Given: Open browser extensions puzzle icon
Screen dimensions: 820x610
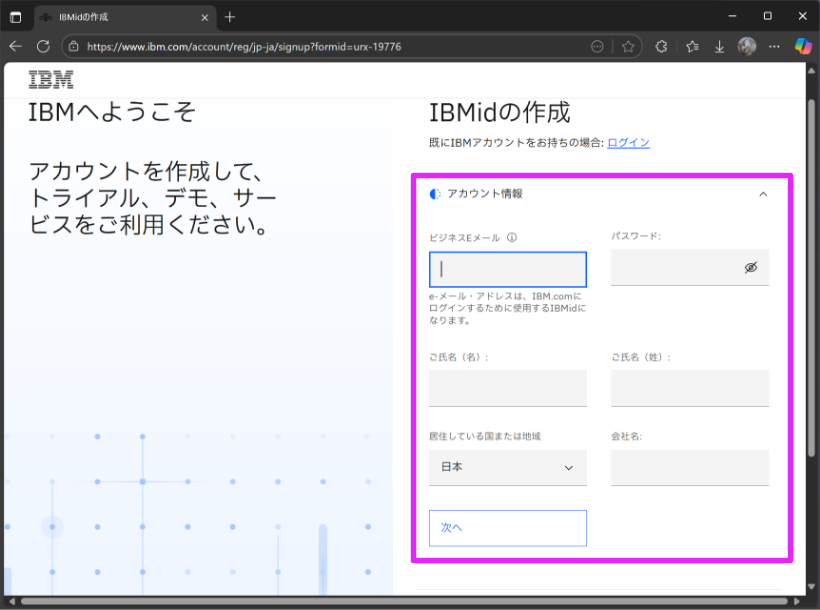Looking at the screenshot, I should (x=662, y=47).
